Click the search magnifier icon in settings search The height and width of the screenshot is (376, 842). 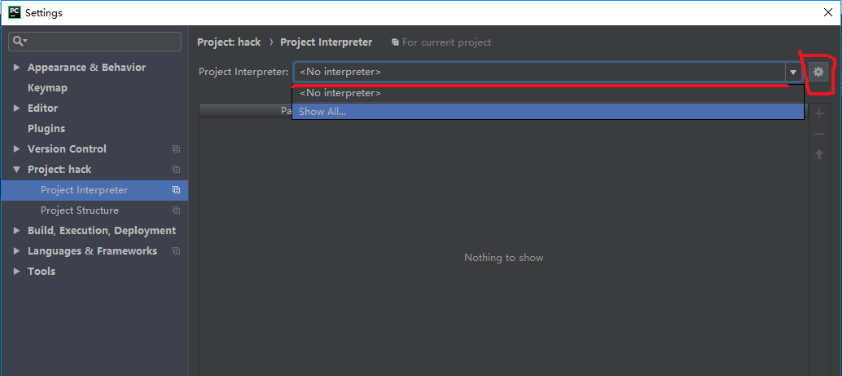(19, 41)
